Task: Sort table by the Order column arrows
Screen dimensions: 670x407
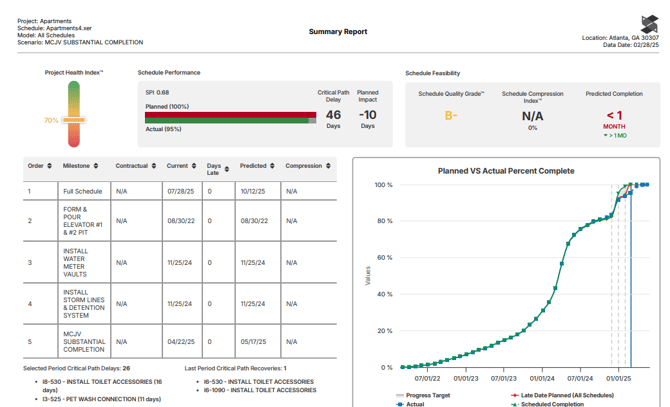Action: tap(50, 166)
